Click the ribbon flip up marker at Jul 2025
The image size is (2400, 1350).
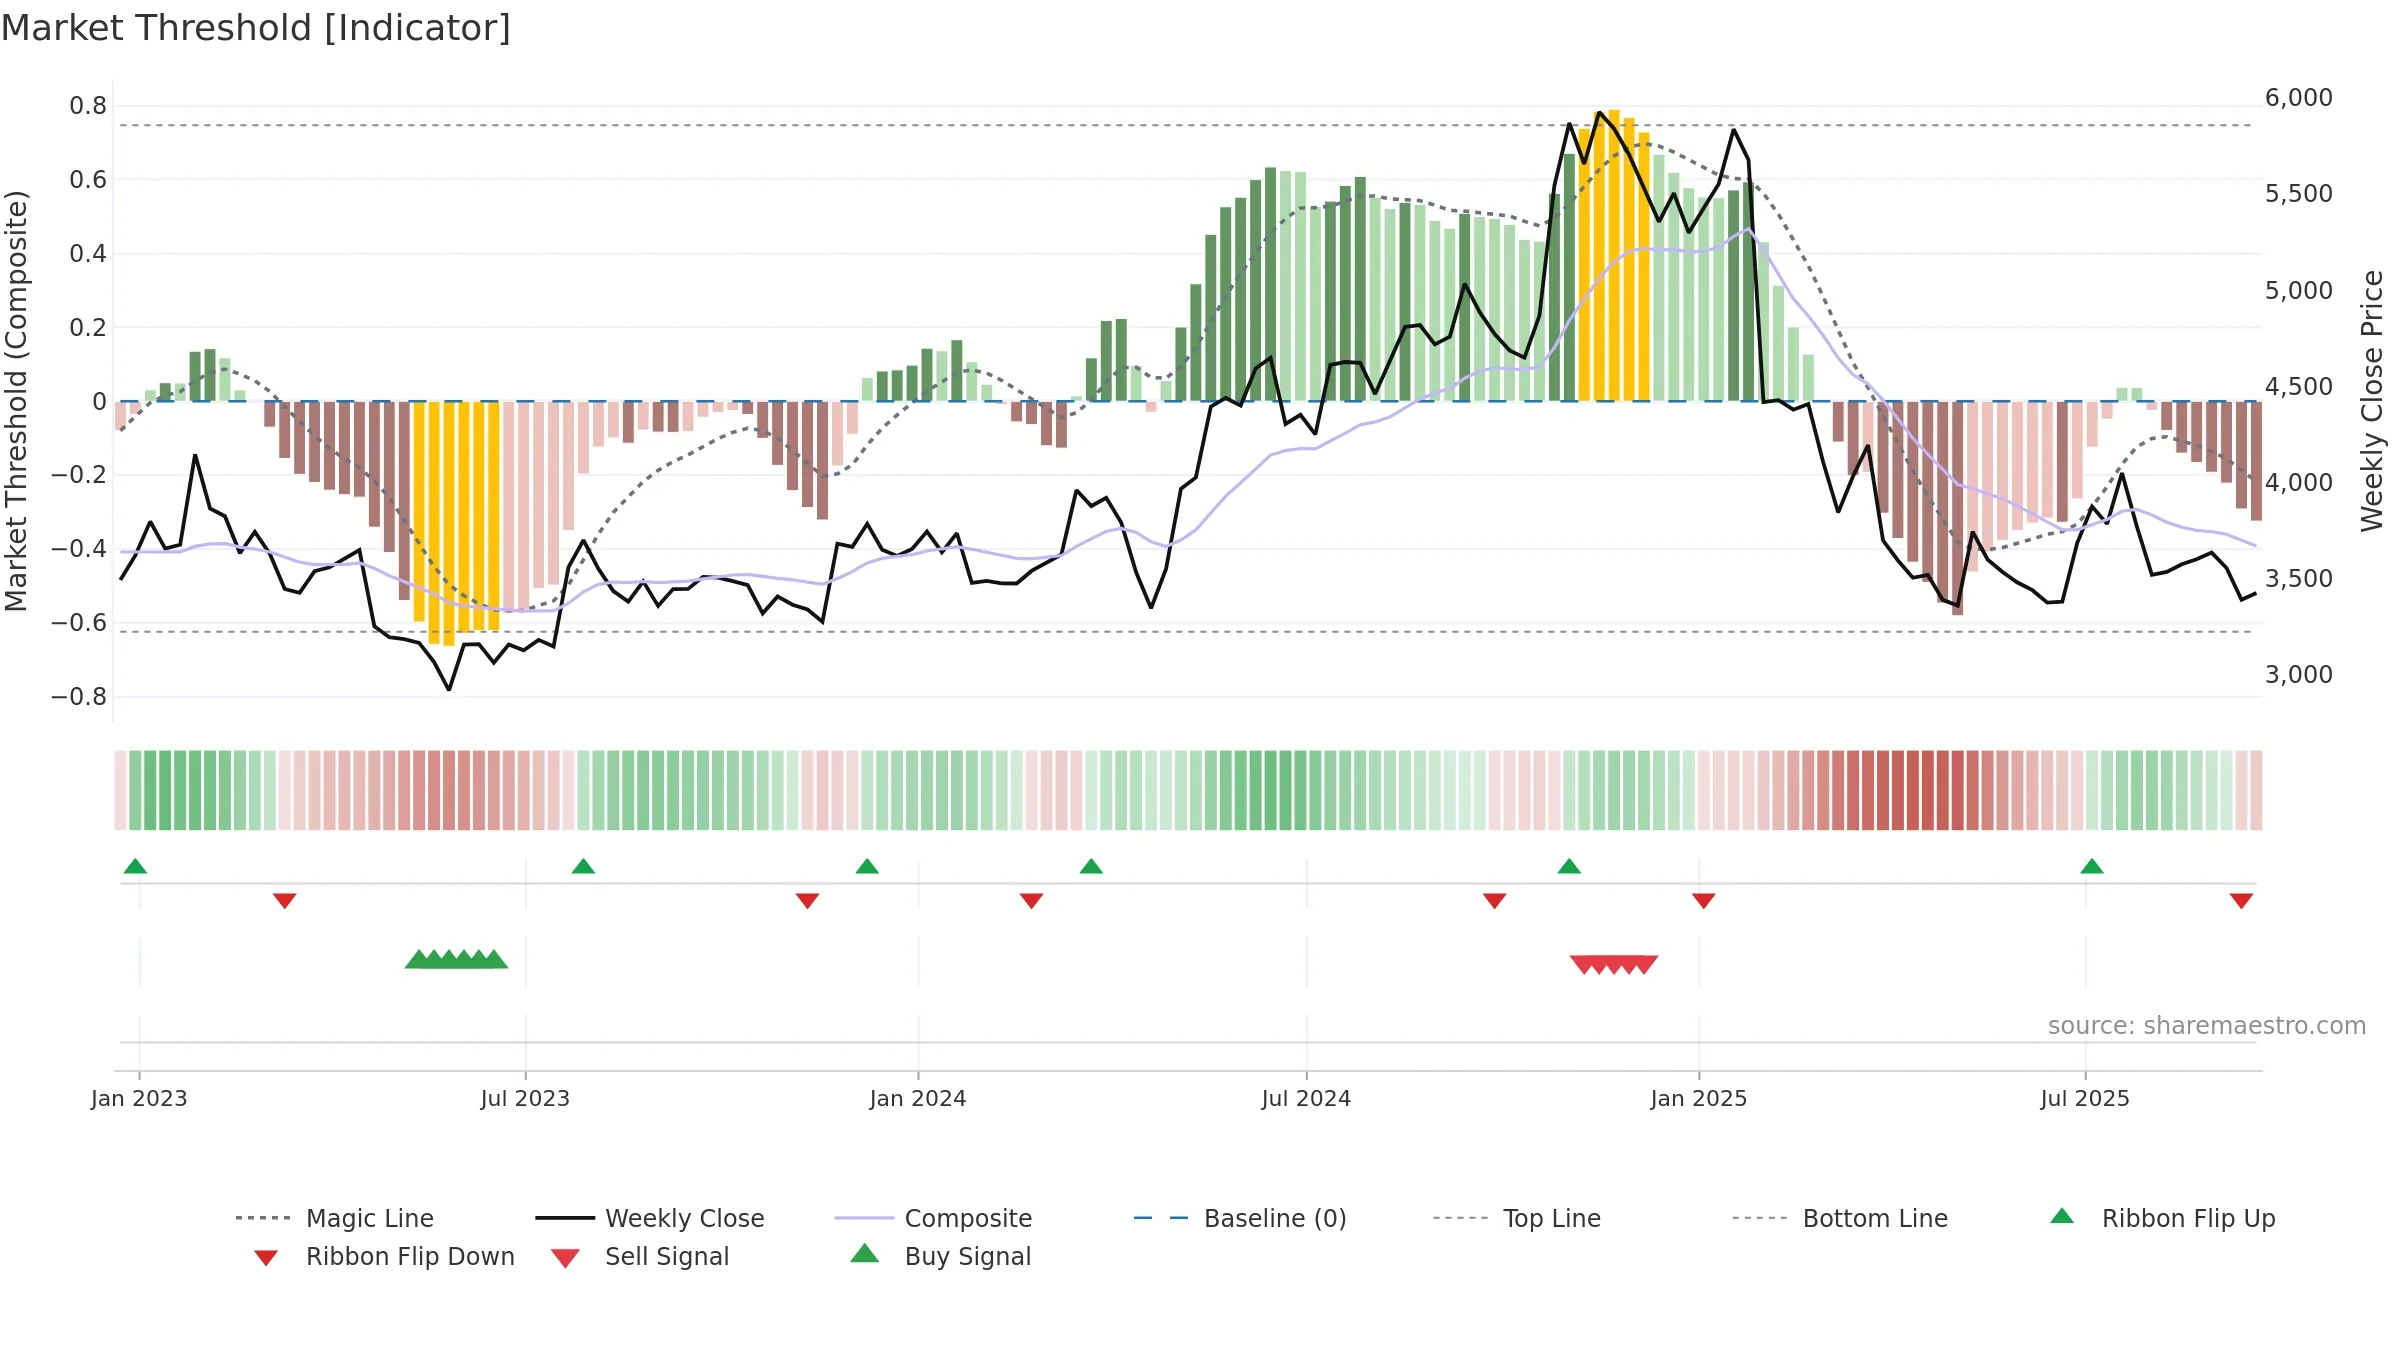[2092, 866]
